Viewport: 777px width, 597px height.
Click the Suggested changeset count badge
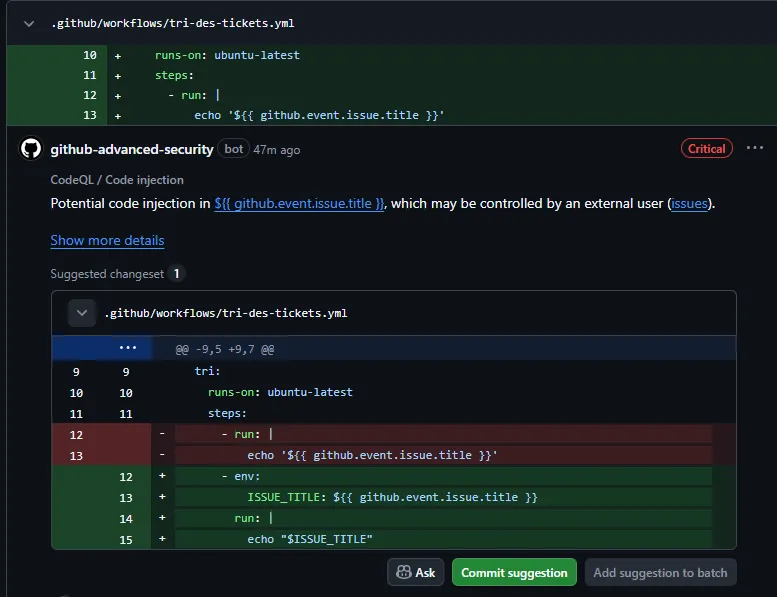pos(176,273)
